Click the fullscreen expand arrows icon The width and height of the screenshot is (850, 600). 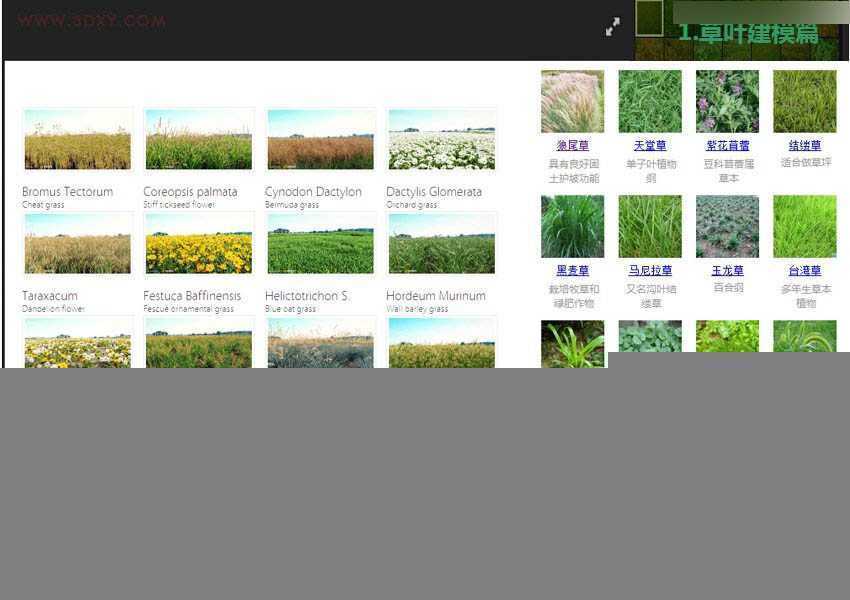(613, 27)
